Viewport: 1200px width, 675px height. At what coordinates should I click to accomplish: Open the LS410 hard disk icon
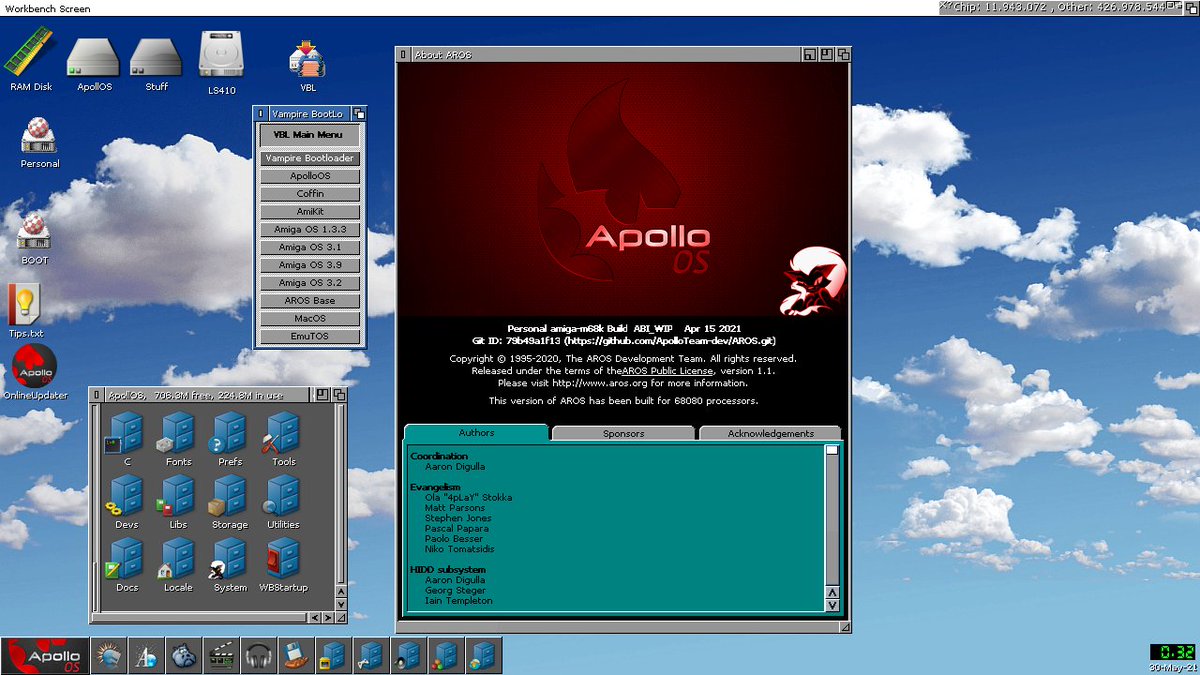click(x=222, y=63)
